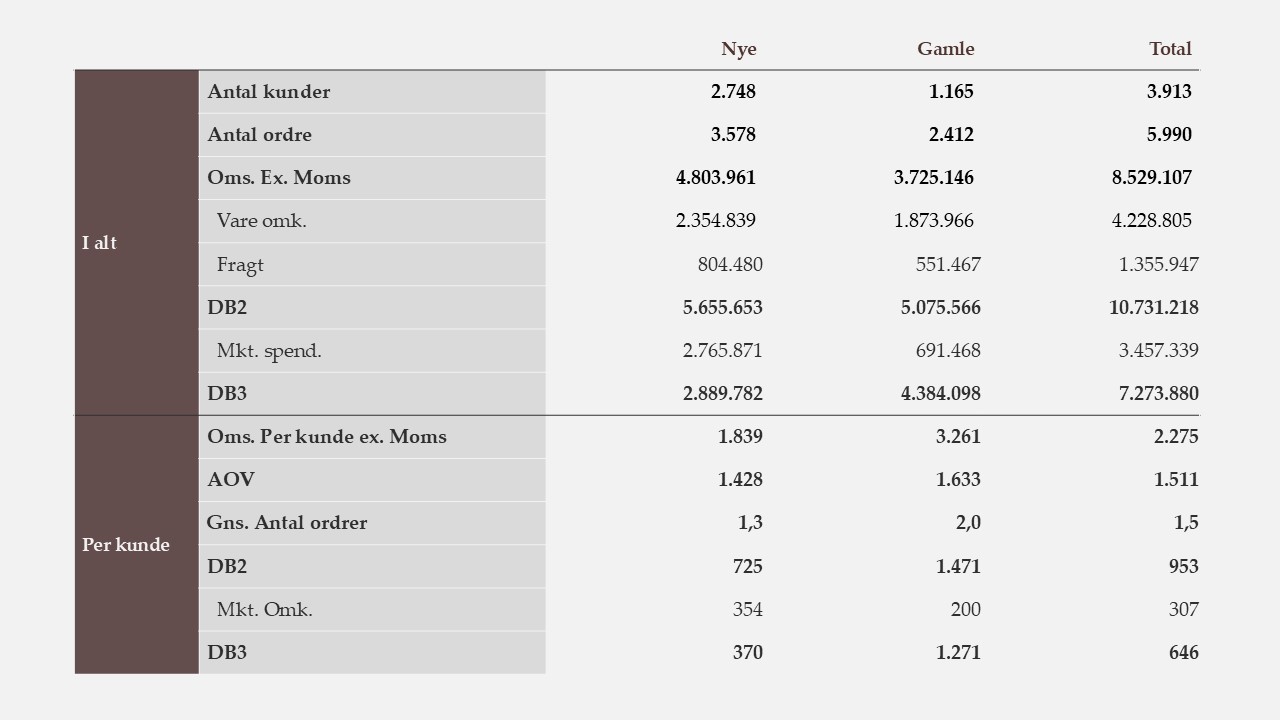Select the Nye customers value 2.748
The height and width of the screenshot is (720, 1280).
[733, 92]
